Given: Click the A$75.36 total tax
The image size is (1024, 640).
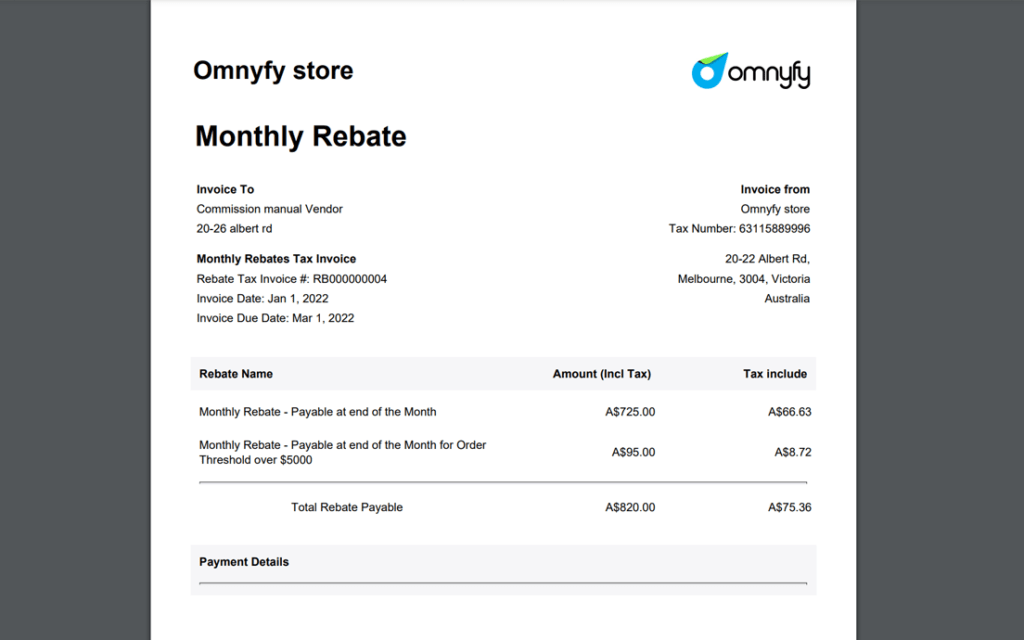Looking at the screenshot, I should coord(790,507).
